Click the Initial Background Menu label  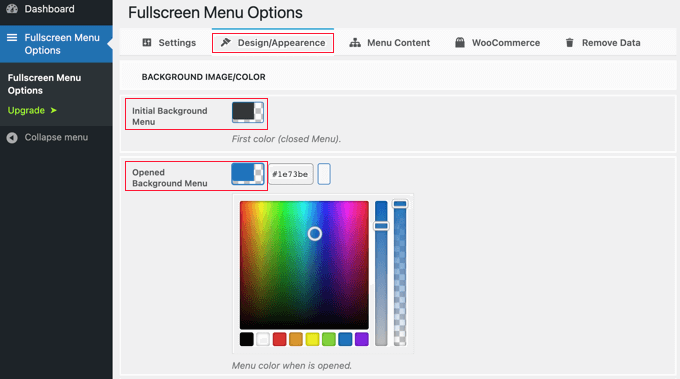170,116
